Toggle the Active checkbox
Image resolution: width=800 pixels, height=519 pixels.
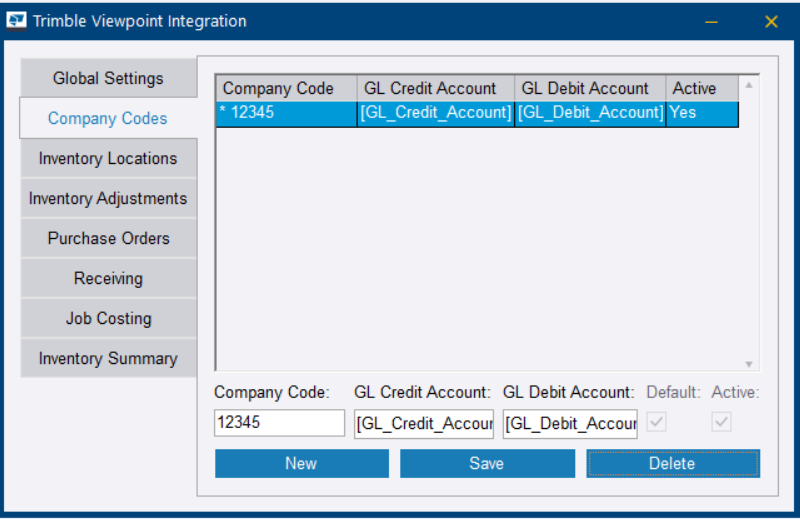point(721,422)
